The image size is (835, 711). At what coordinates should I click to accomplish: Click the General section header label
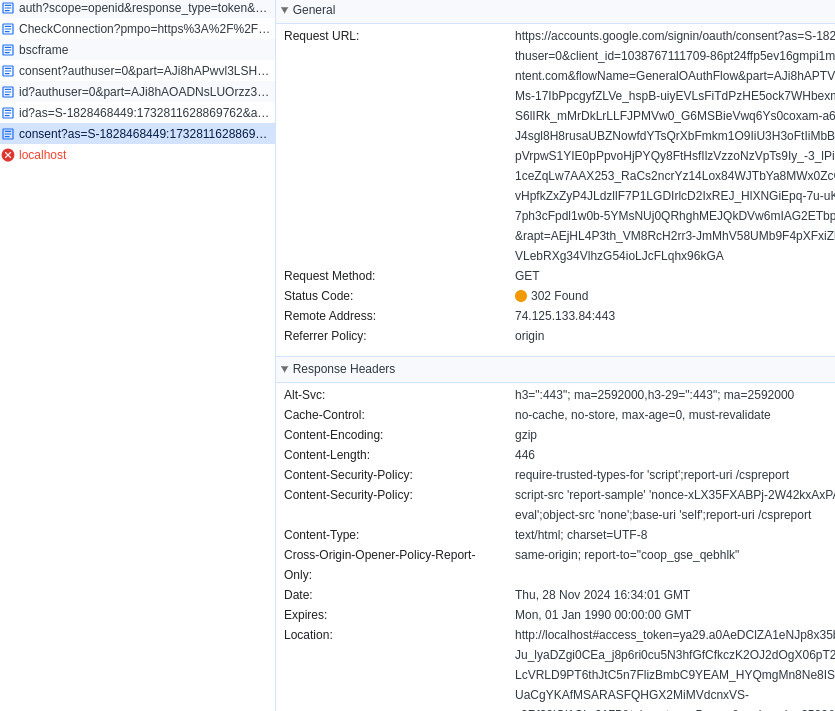314,10
